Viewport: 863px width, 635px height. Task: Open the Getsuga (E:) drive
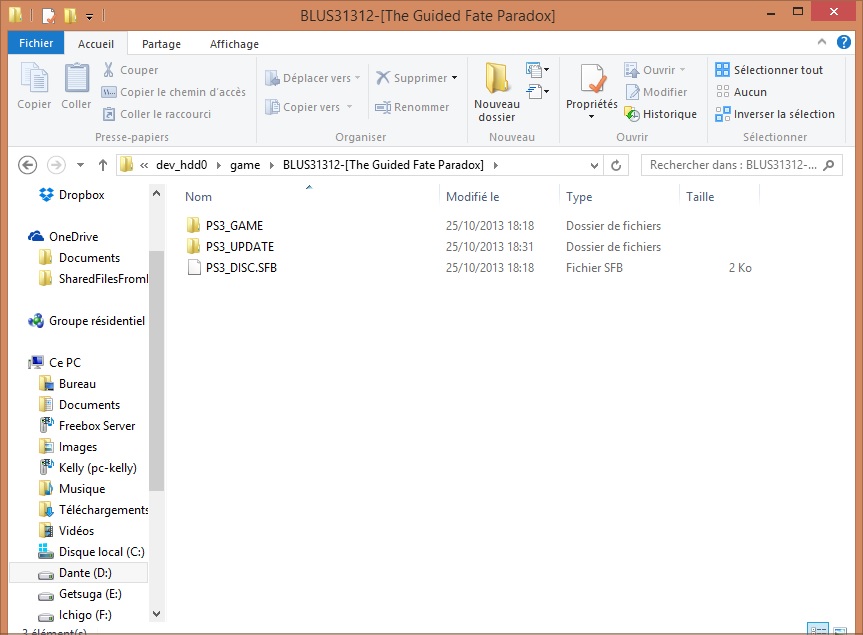pyautogui.click(x=80, y=594)
